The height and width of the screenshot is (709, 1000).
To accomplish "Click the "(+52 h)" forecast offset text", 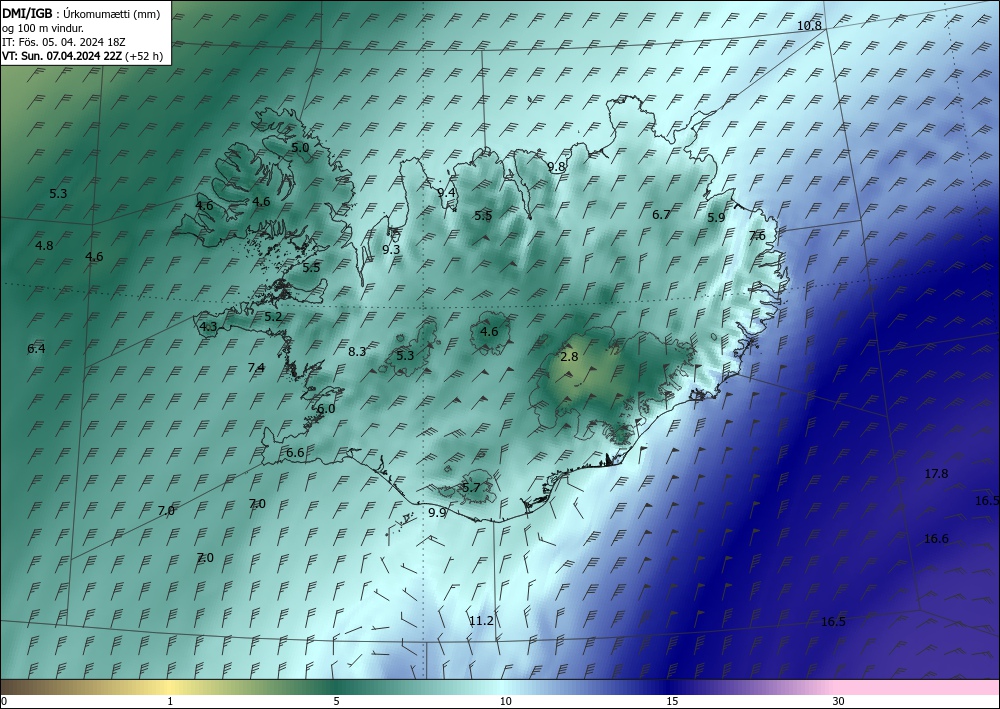I will click(x=144, y=56).
